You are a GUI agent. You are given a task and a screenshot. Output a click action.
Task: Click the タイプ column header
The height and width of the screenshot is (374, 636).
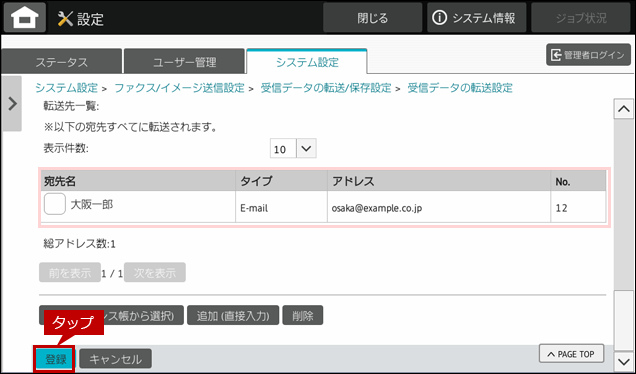(x=281, y=181)
